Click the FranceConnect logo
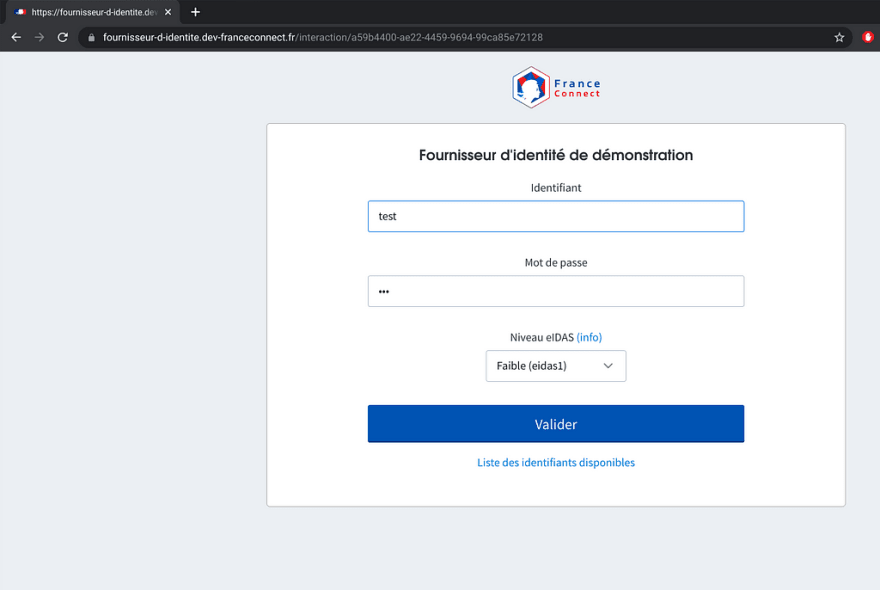 [x=556, y=88]
